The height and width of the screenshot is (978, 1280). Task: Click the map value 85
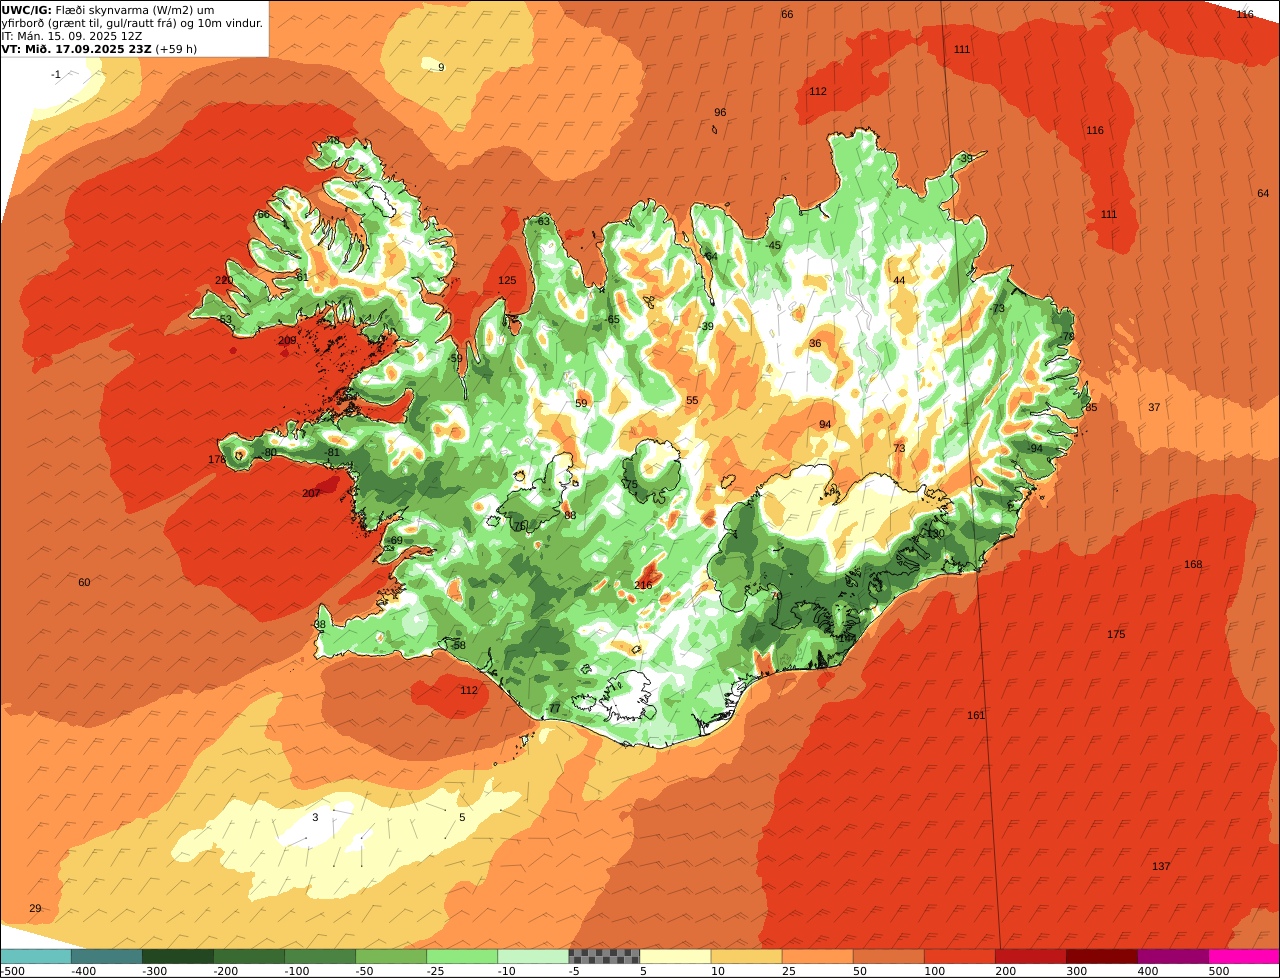click(1091, 407)
